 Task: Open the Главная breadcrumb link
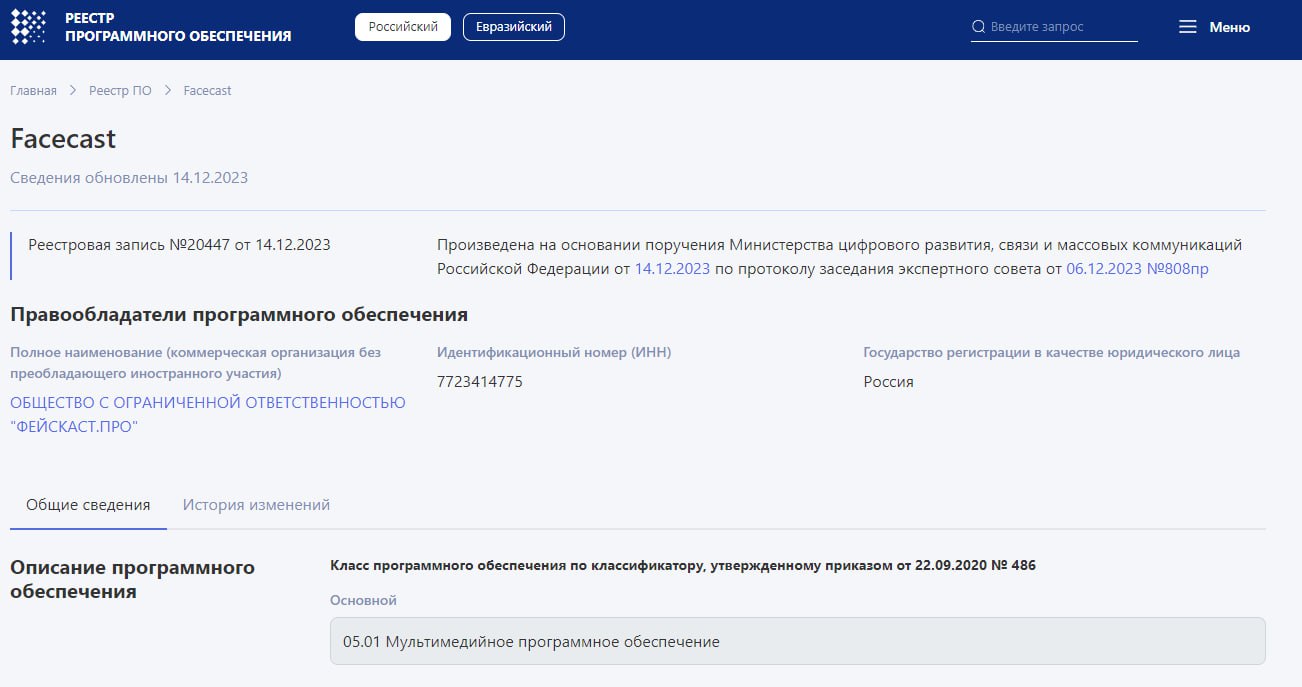33,90
